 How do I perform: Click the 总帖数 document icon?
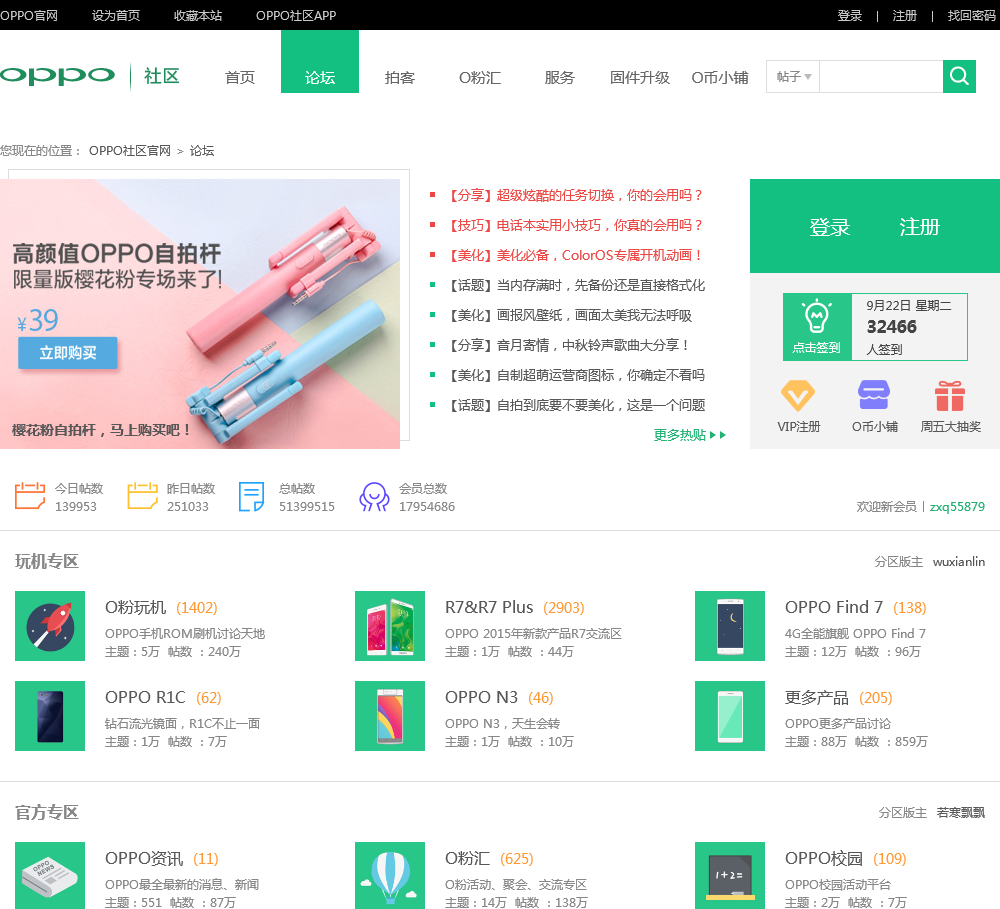(x=251, y=497)
